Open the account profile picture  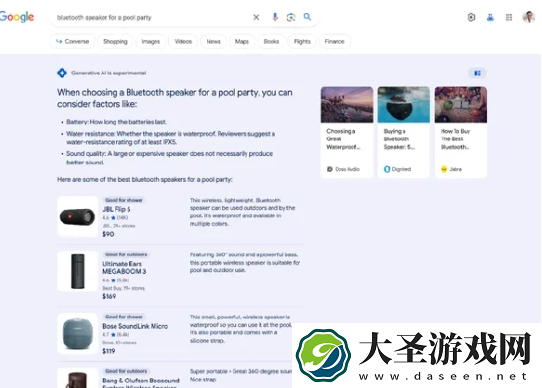point(529,17)
